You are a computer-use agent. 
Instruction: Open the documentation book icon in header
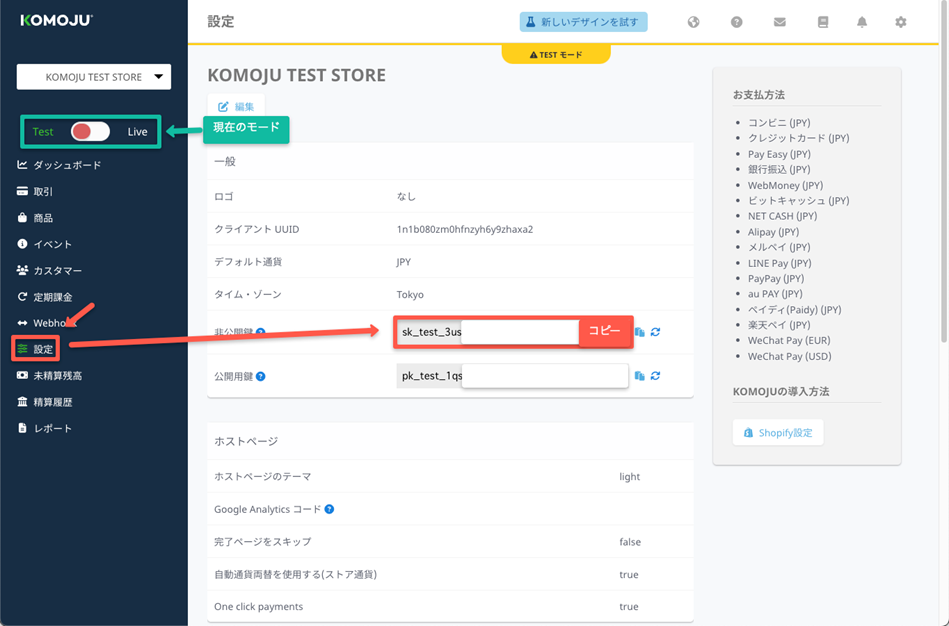823,22
